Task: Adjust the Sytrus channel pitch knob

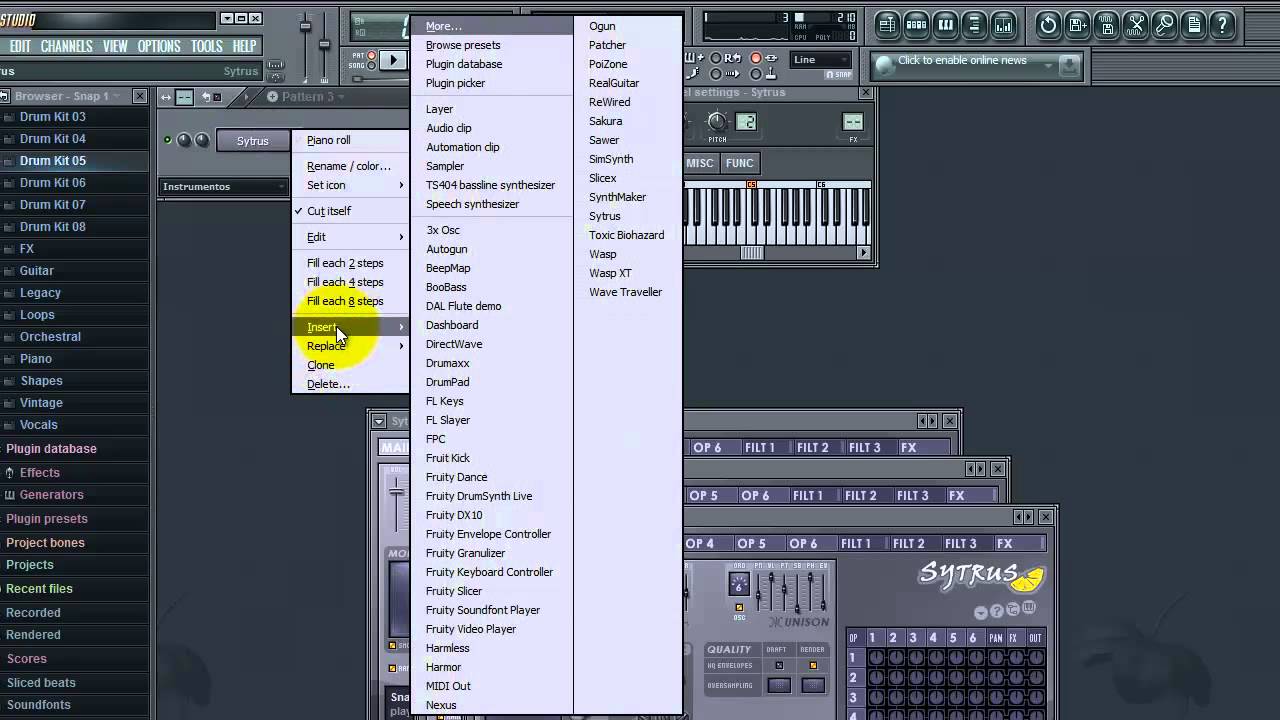Action: [x=717, y=121]
